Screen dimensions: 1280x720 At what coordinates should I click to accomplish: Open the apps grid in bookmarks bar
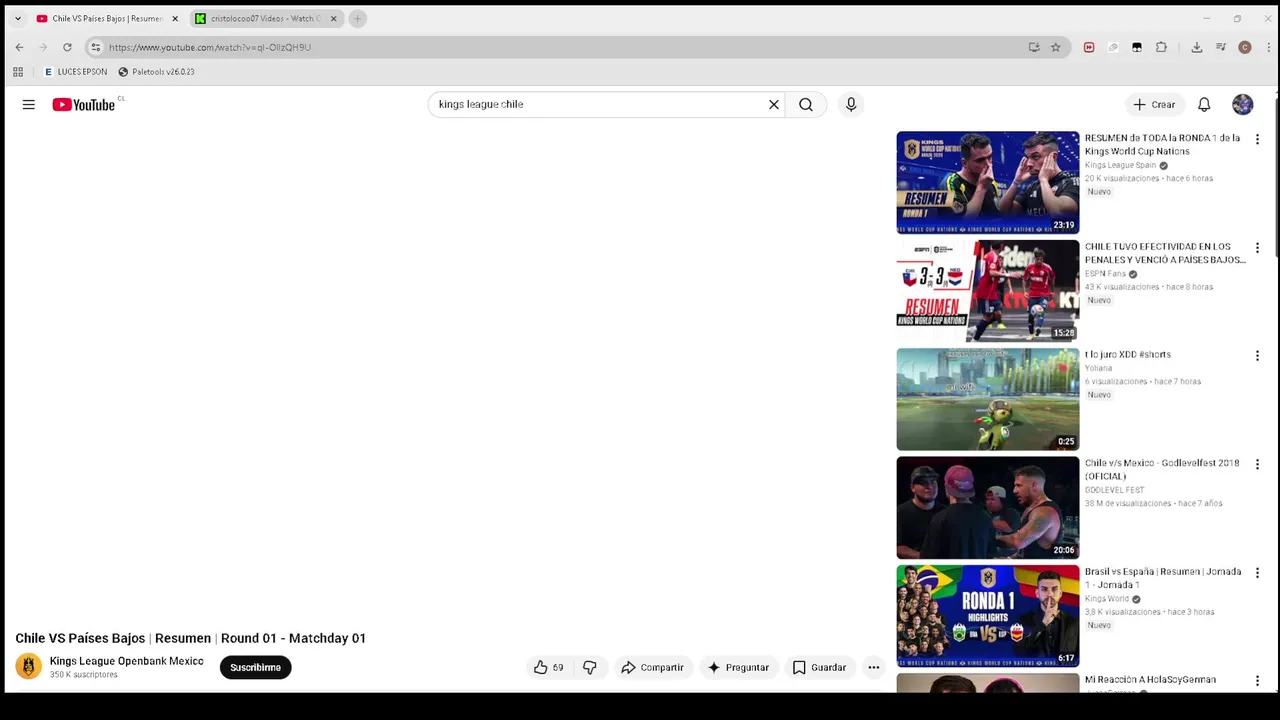click(18, 72)
